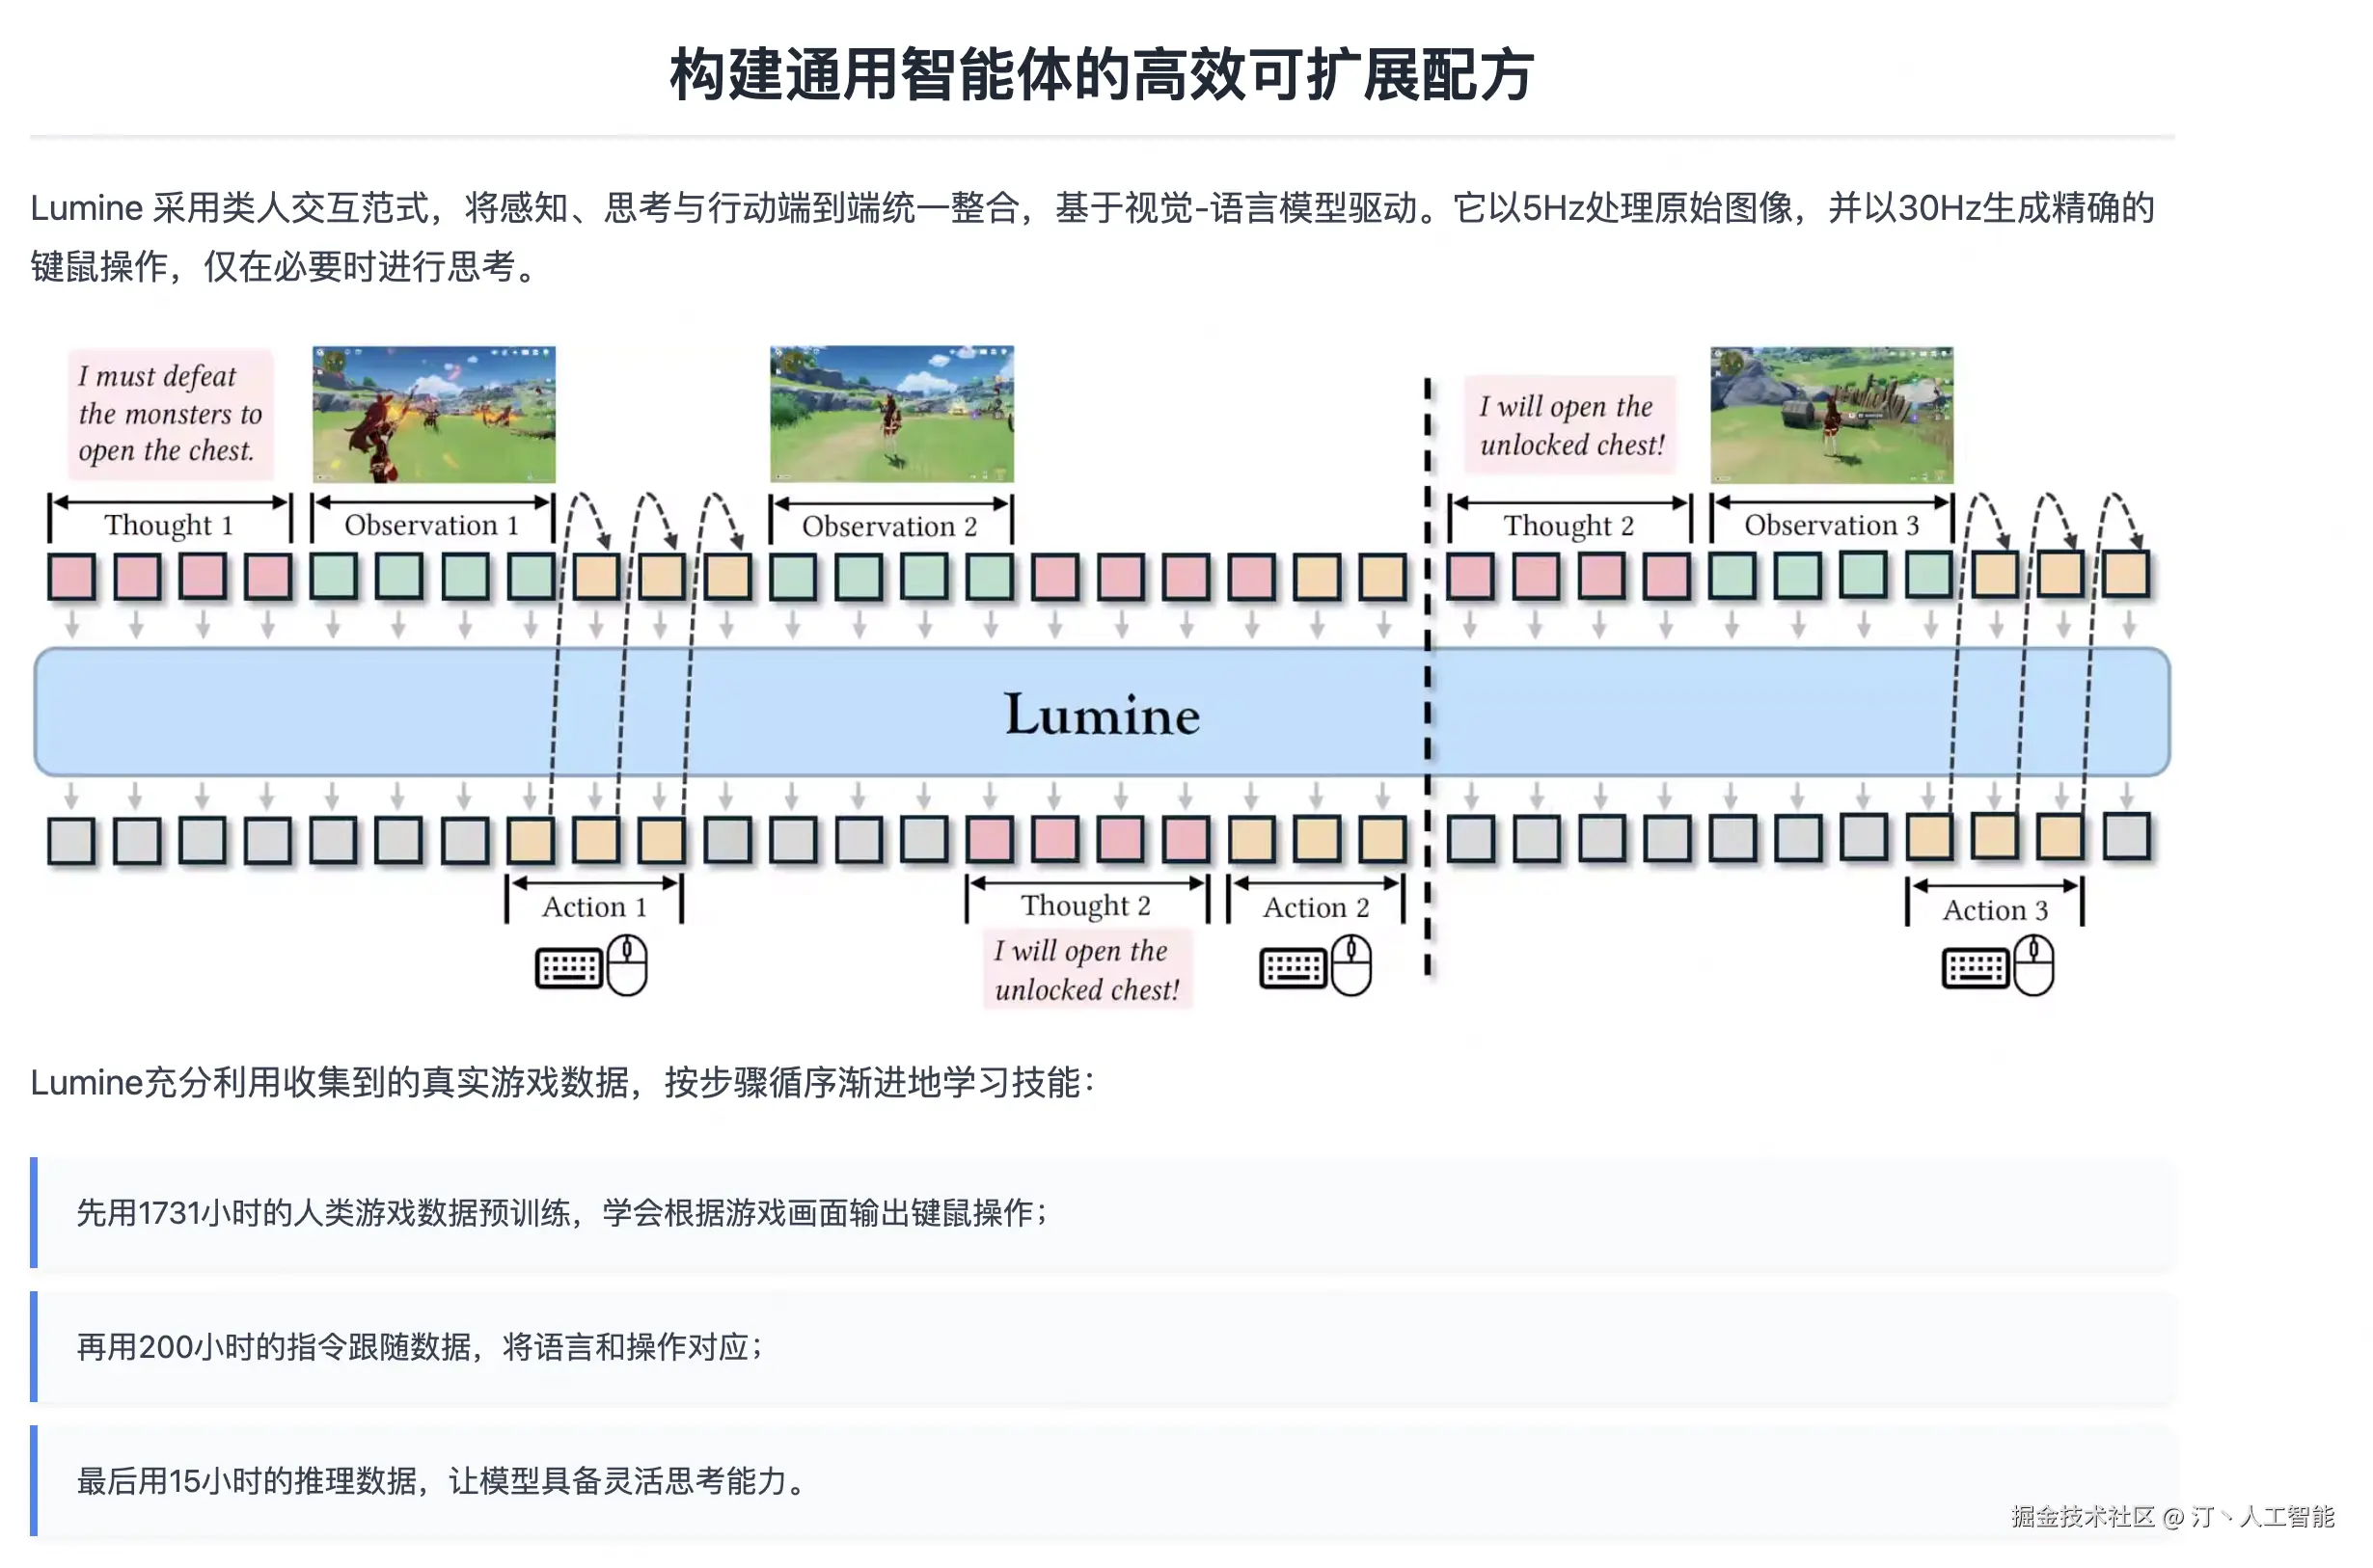Click the Observation 2 label
This screenshot has width=2373, height=1568.
click(889, 526)
